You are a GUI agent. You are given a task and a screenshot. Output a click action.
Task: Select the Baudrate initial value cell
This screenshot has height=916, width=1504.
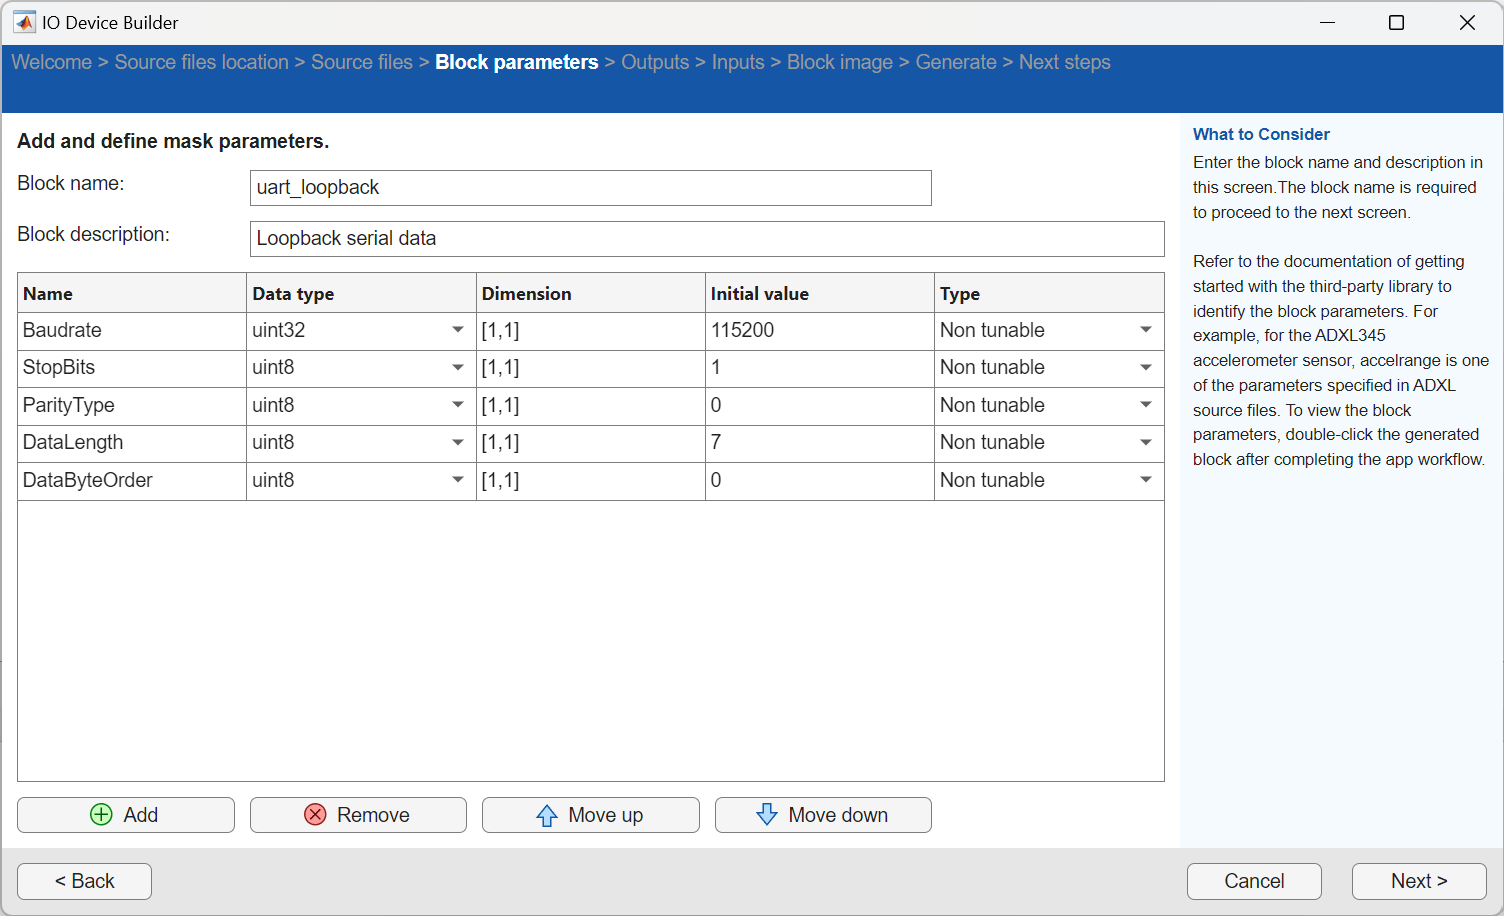click(x=818, y=330)
